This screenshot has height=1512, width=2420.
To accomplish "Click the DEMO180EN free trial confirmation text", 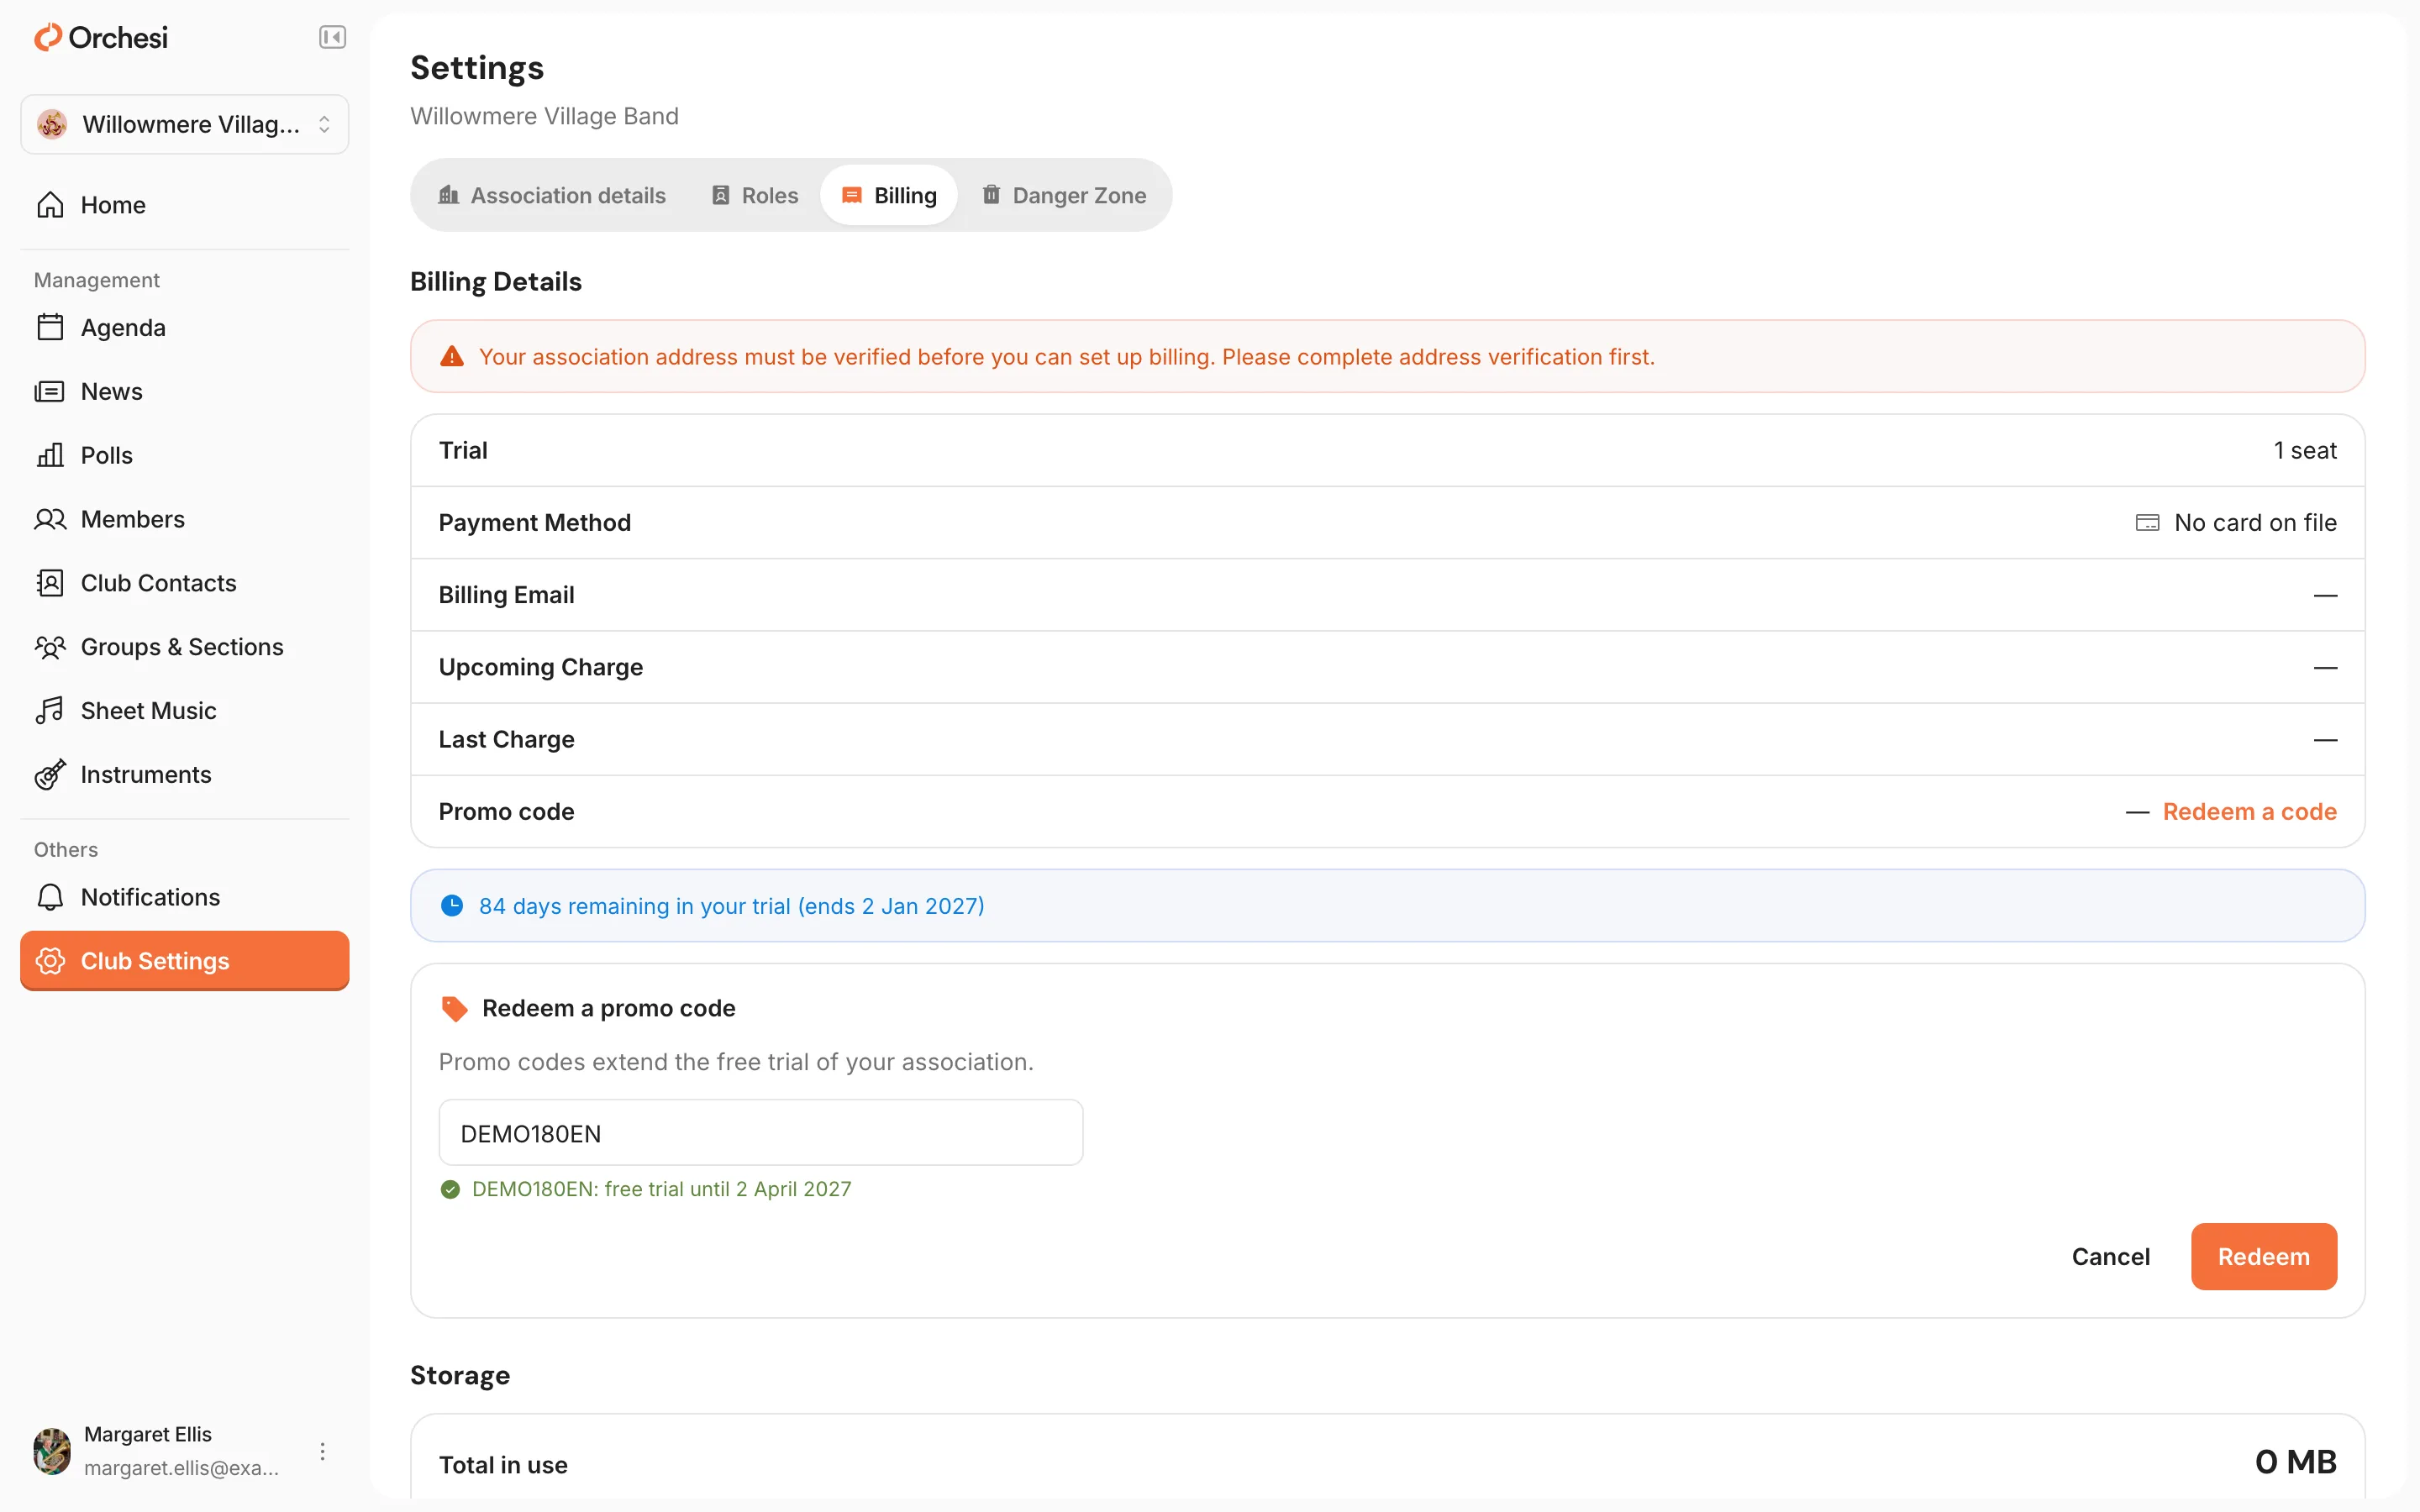I will (661, 1189).
